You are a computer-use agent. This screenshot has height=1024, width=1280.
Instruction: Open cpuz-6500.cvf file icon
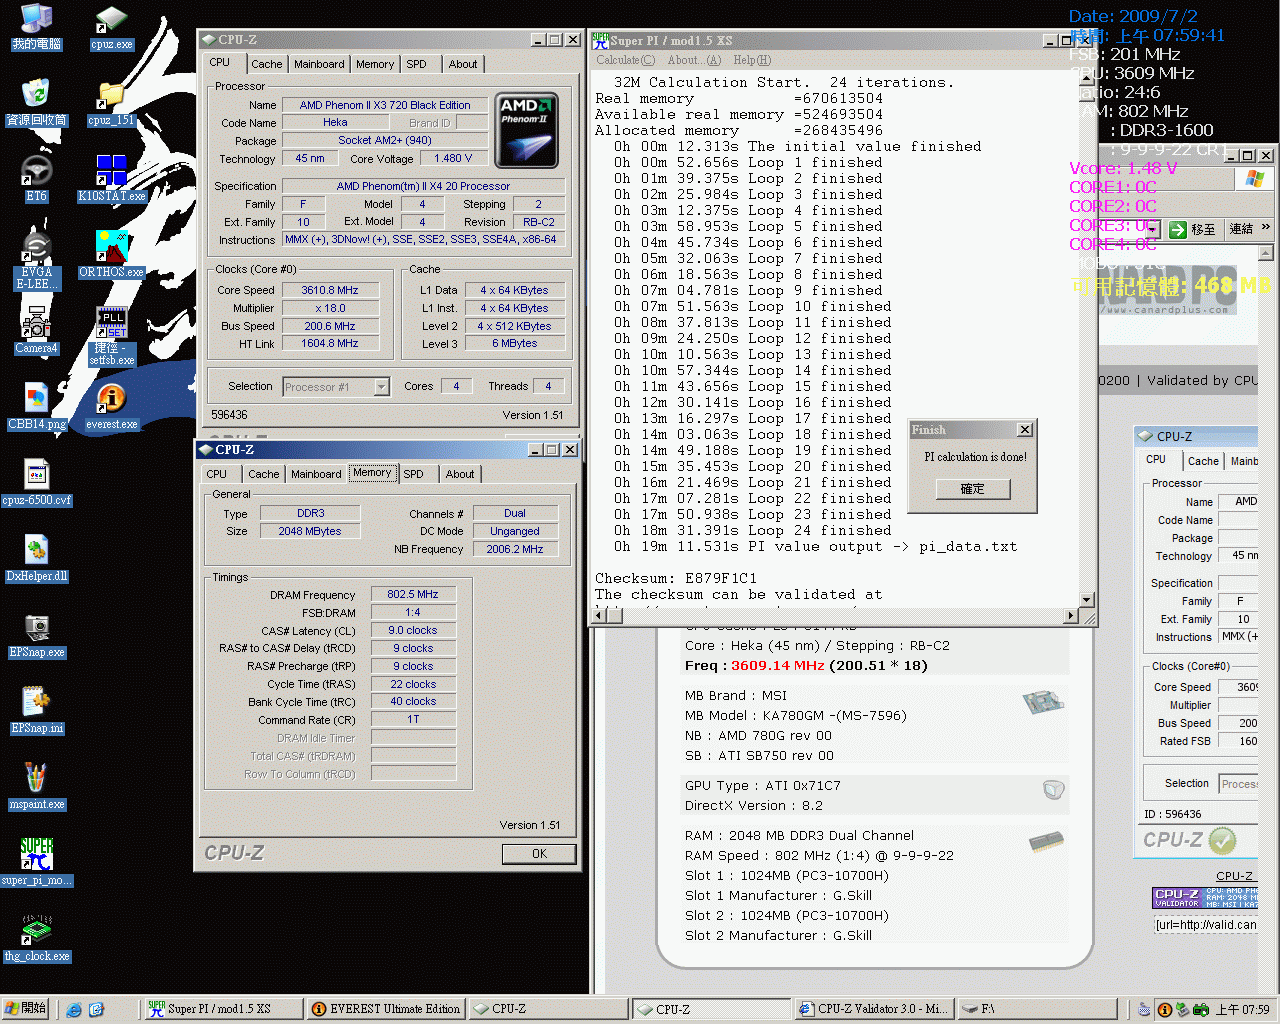(36, 483)
